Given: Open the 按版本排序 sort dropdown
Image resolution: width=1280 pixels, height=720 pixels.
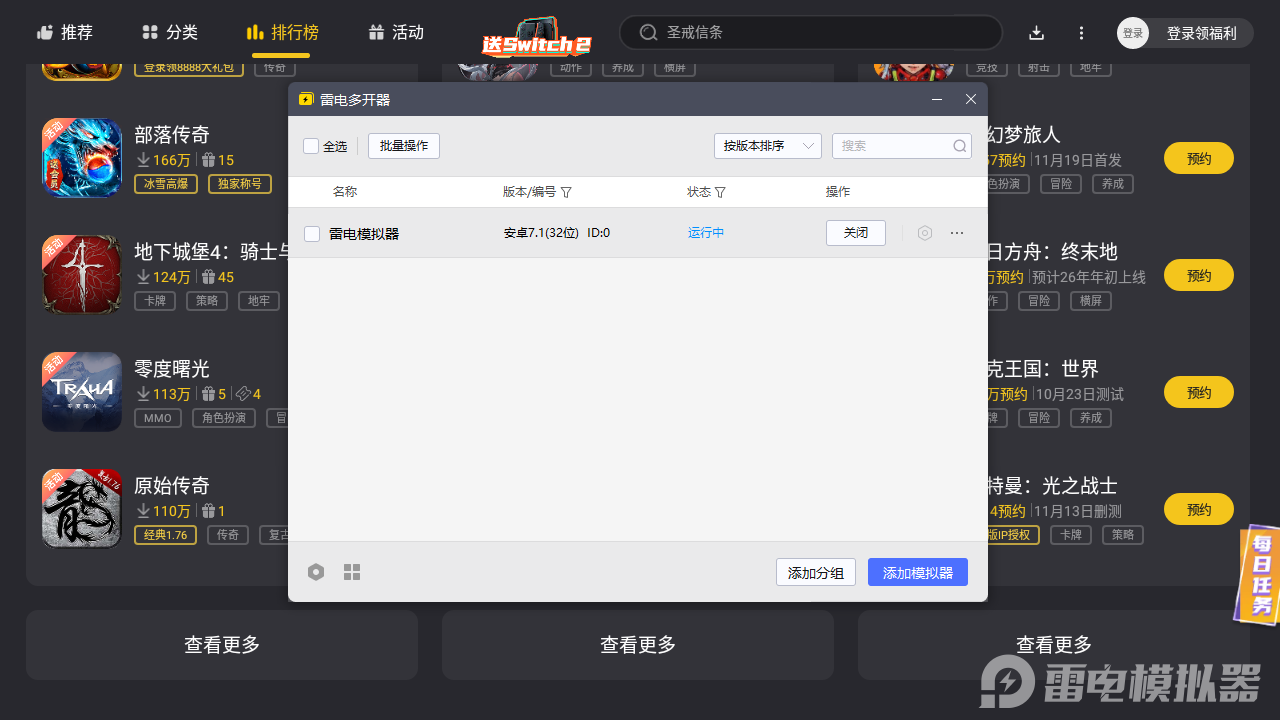Looking at the screenshot, I should pos(767,146).
